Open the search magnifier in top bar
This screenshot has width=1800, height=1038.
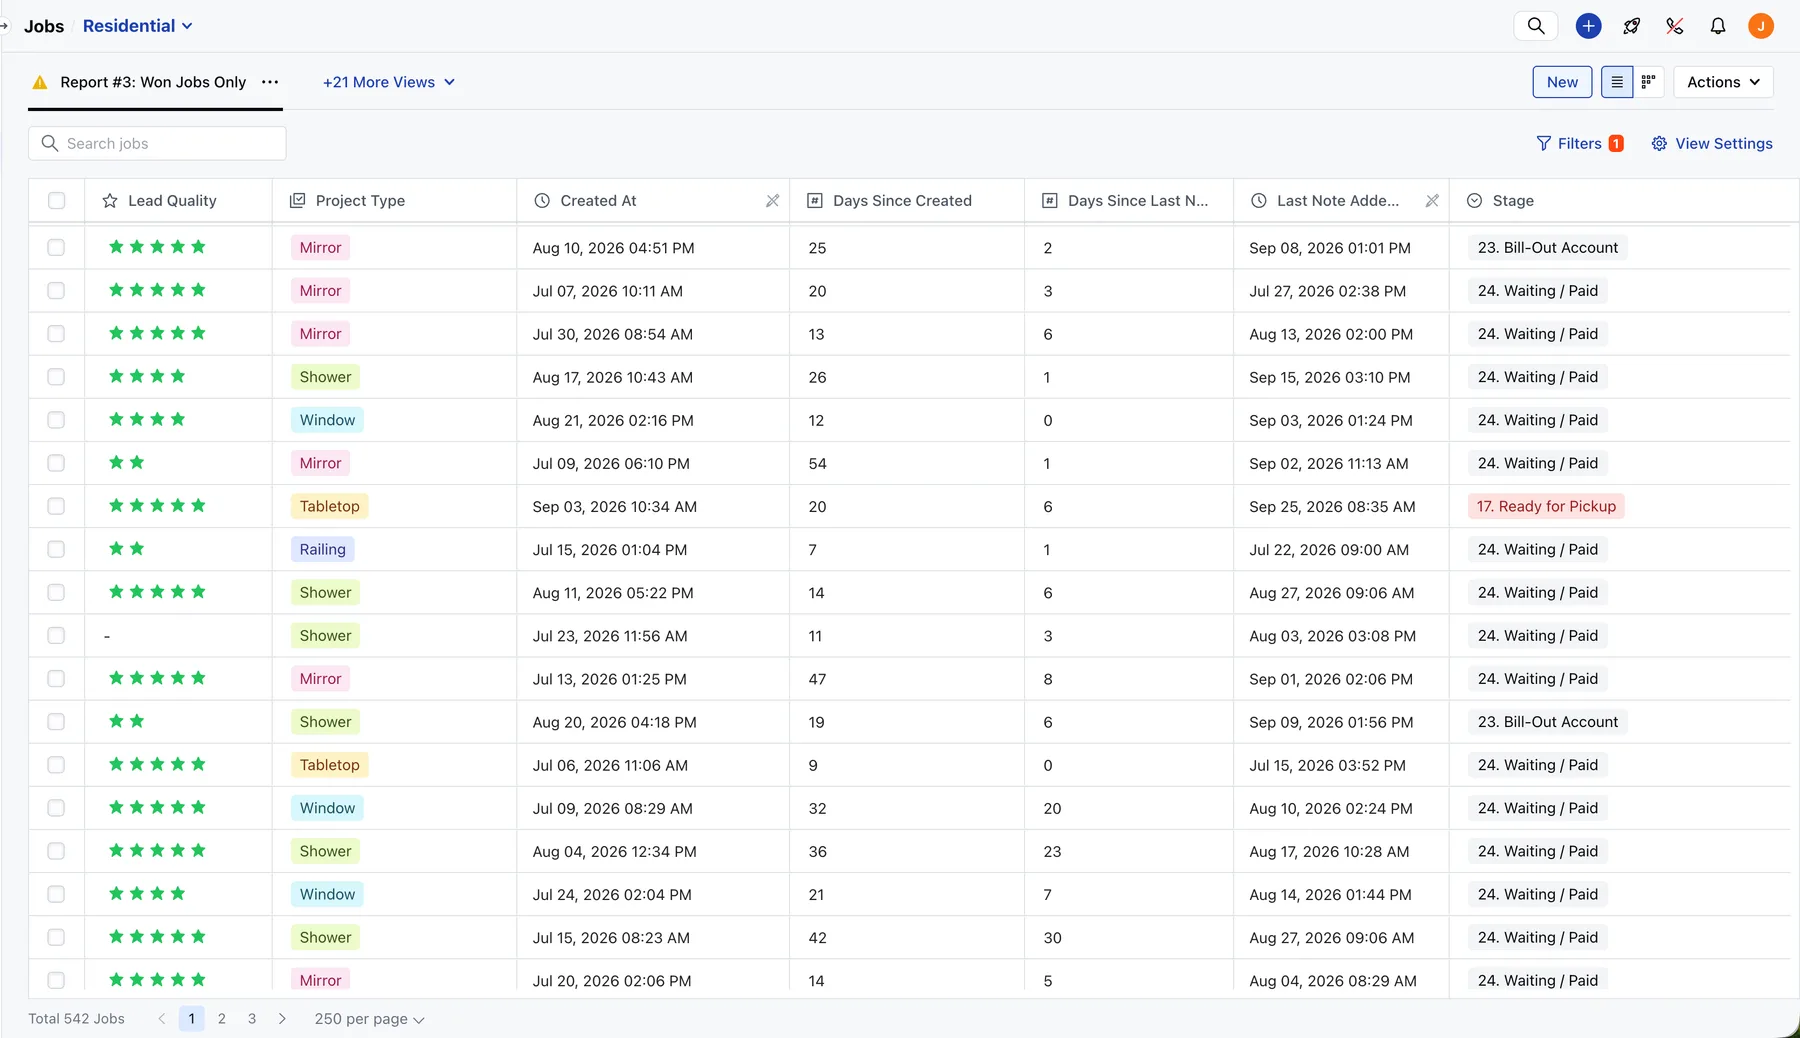(1536, 26)
